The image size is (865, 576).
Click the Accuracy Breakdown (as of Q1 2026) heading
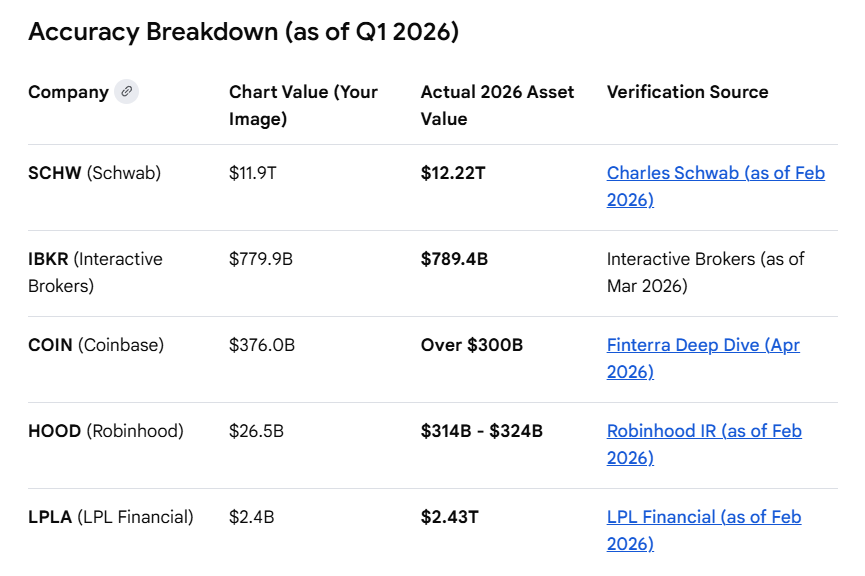click(243, 32)
